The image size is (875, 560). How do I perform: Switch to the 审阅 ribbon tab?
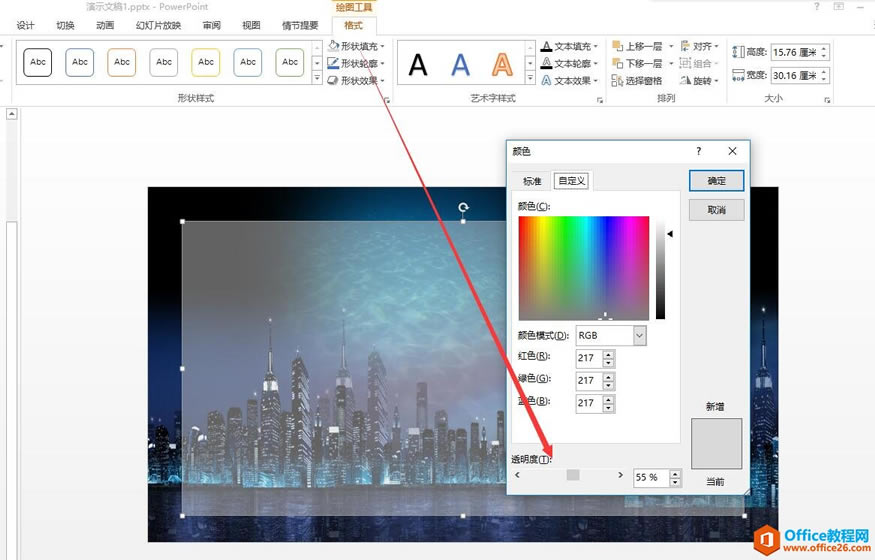[x=211, y=26]
